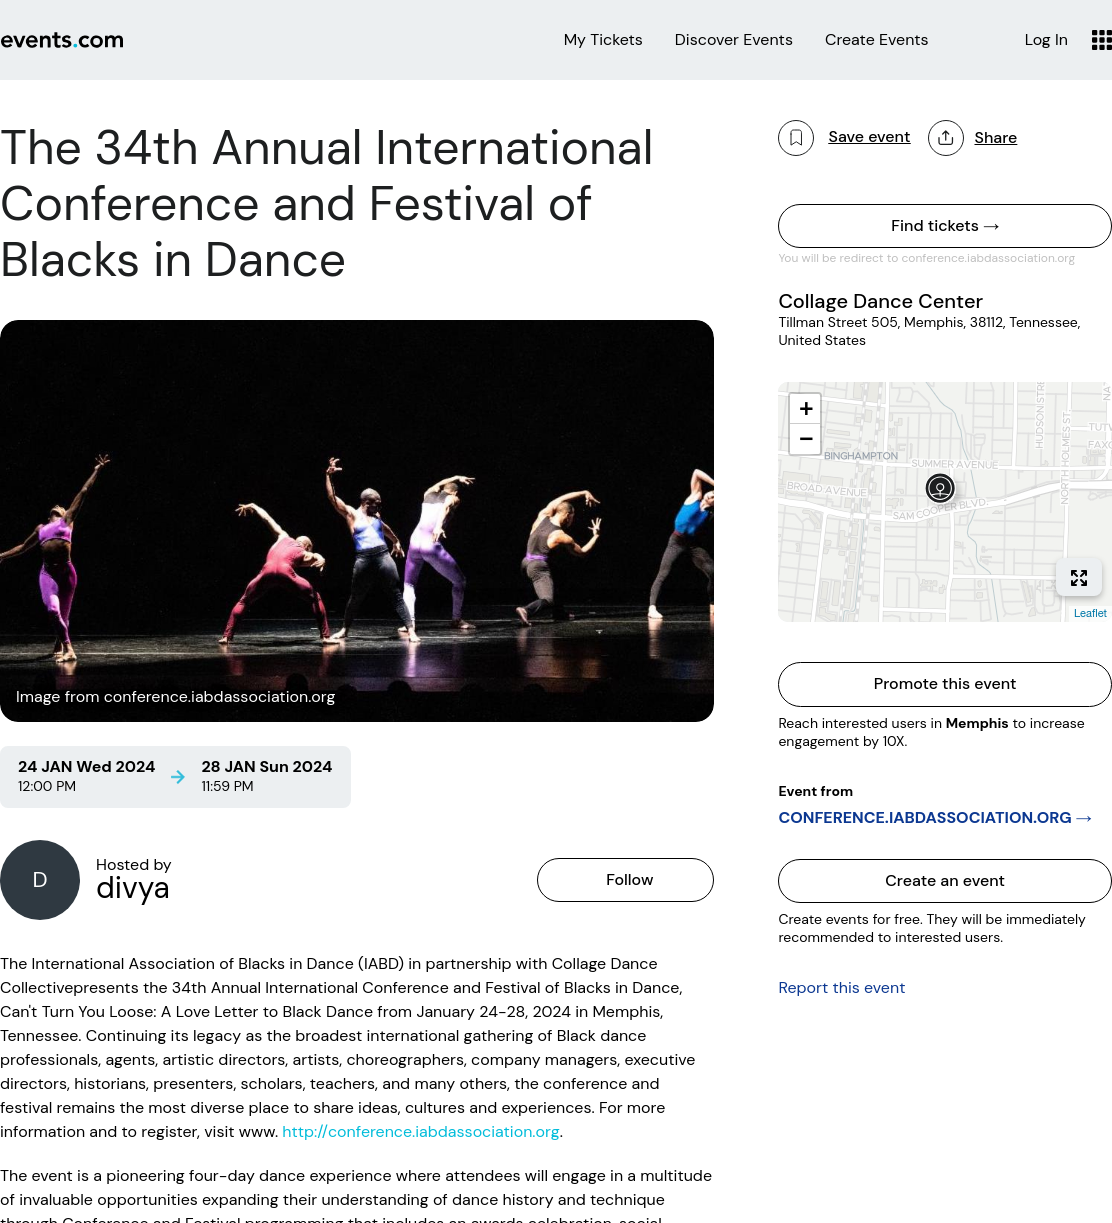Zoom out on the map

[x=805, y=439]
